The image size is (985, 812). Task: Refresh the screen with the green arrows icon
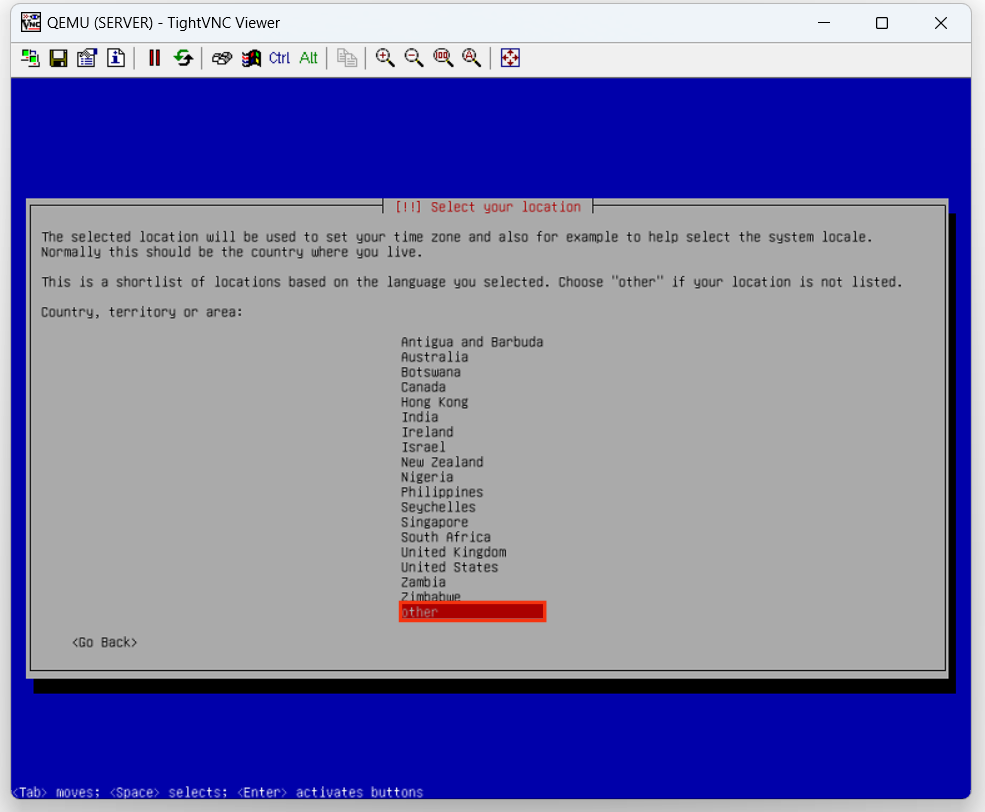click(182, 58)
